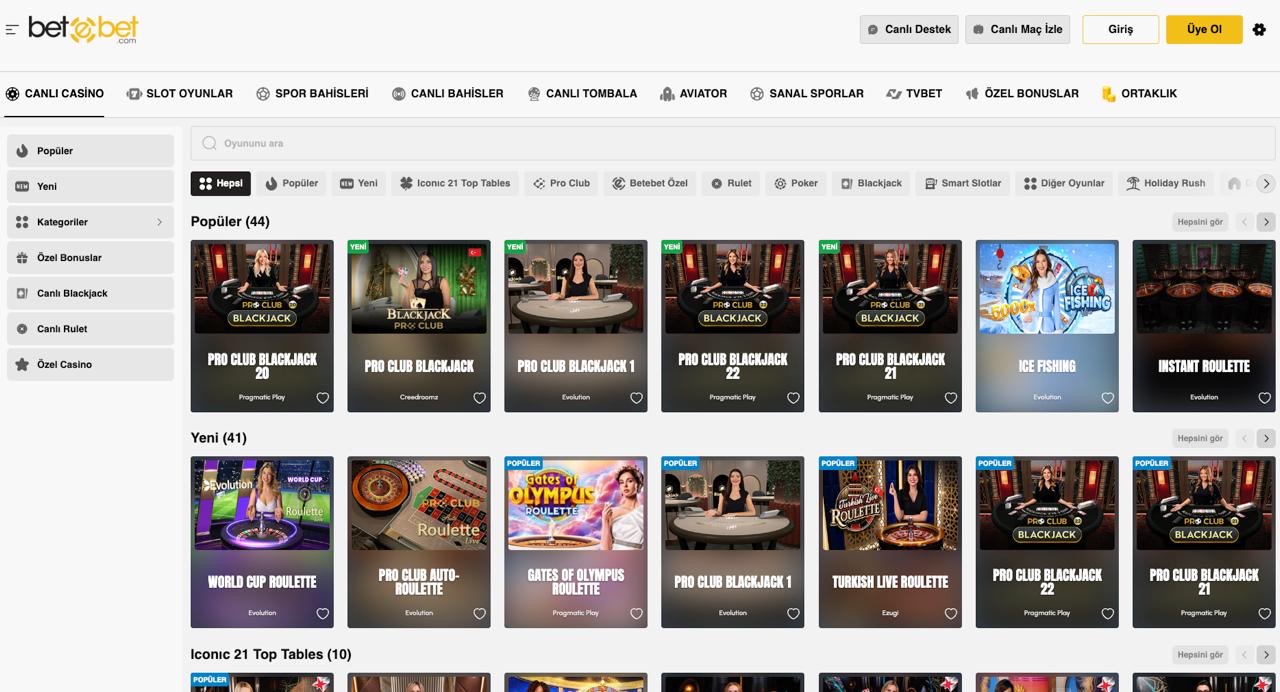Viewport: 1280px width, 692px height.
Task: Open the hamburger menu beside the logo
Action: (x=12, y=30)
